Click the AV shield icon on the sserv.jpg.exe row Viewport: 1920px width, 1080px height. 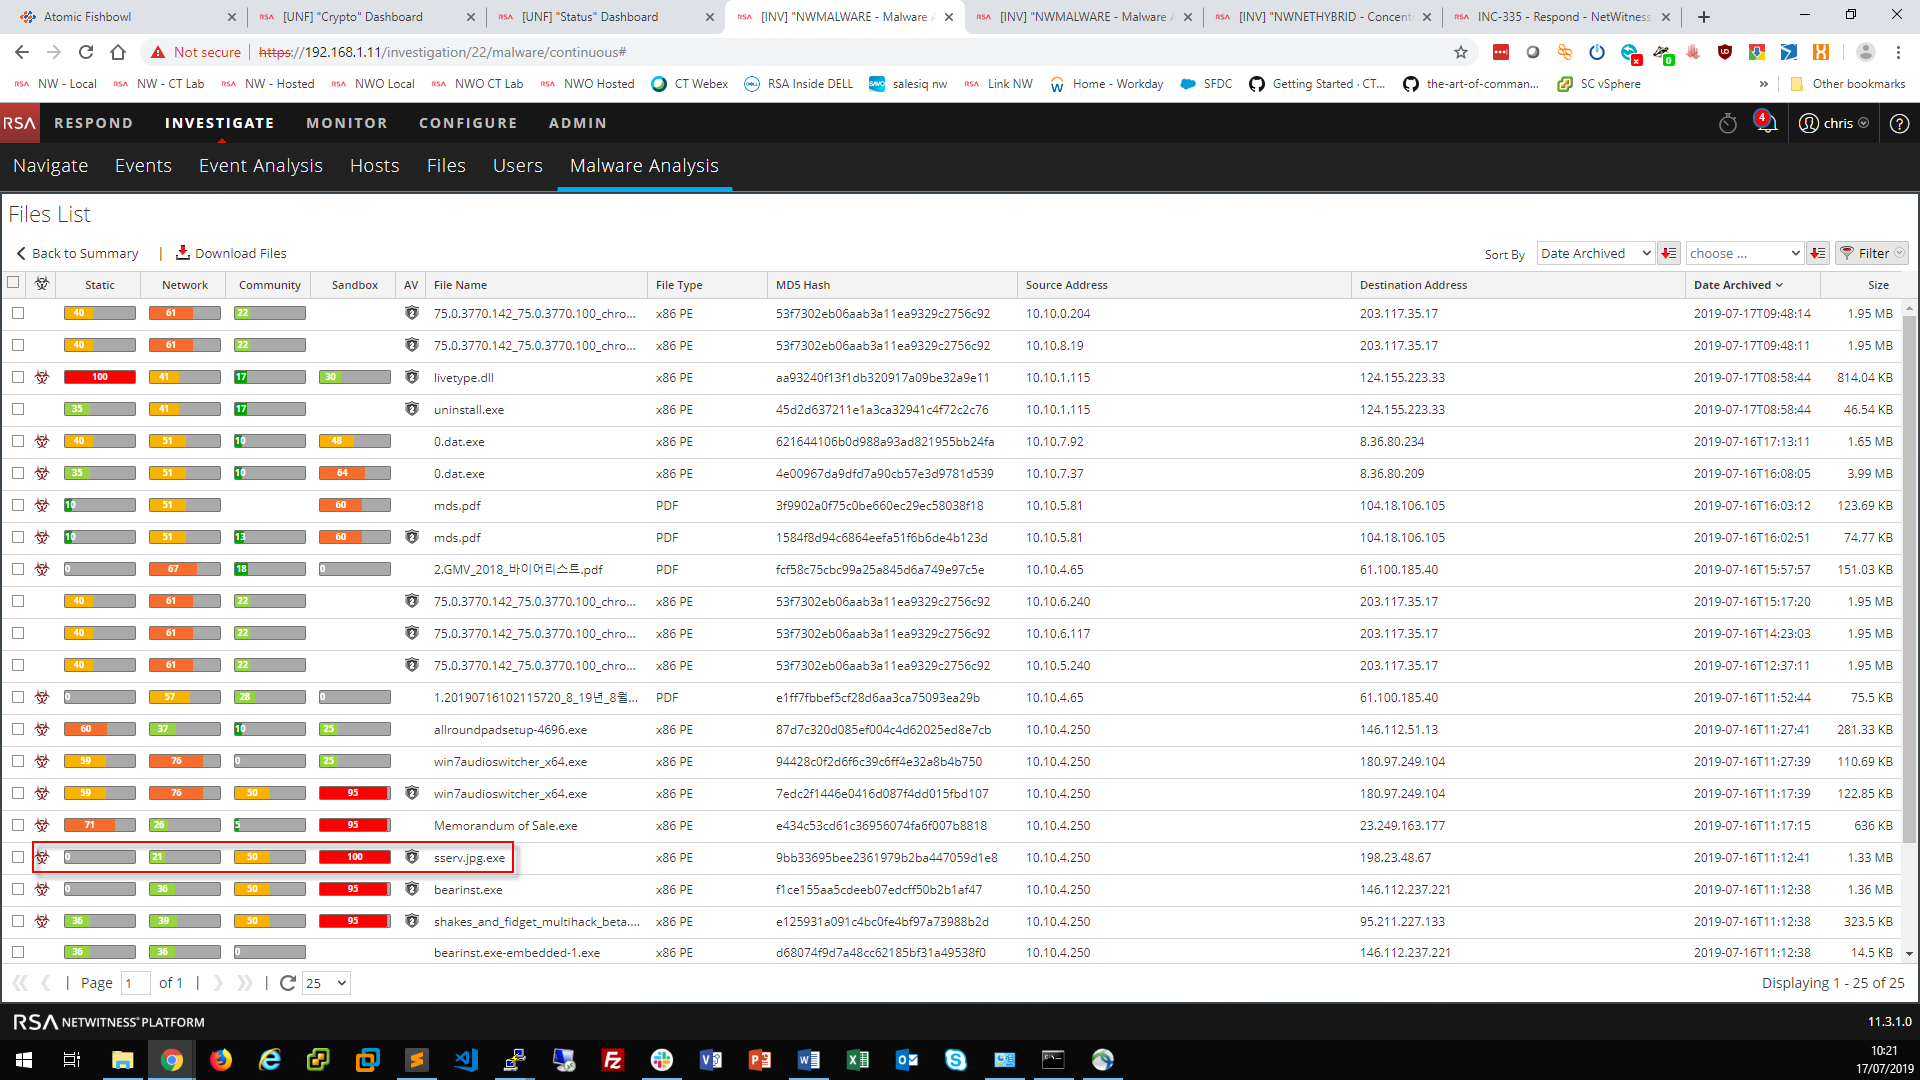point(411,857)
